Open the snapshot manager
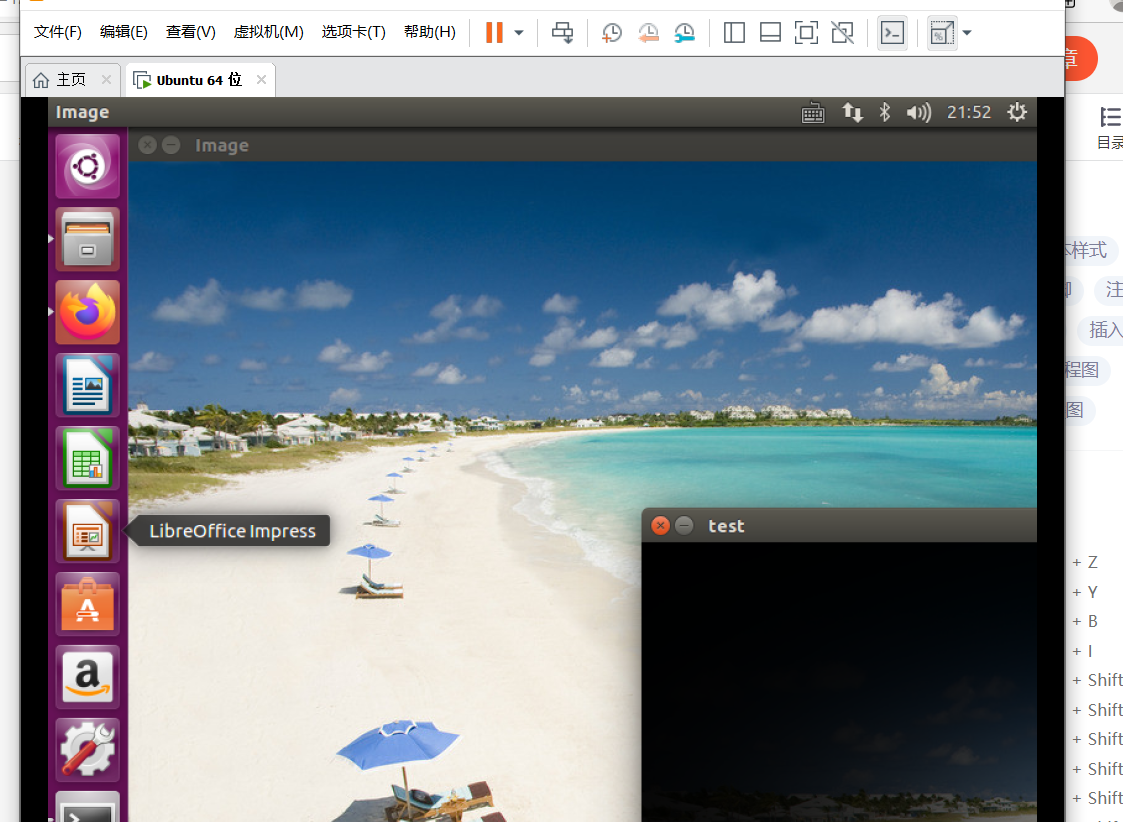 (x=685, y=32)
